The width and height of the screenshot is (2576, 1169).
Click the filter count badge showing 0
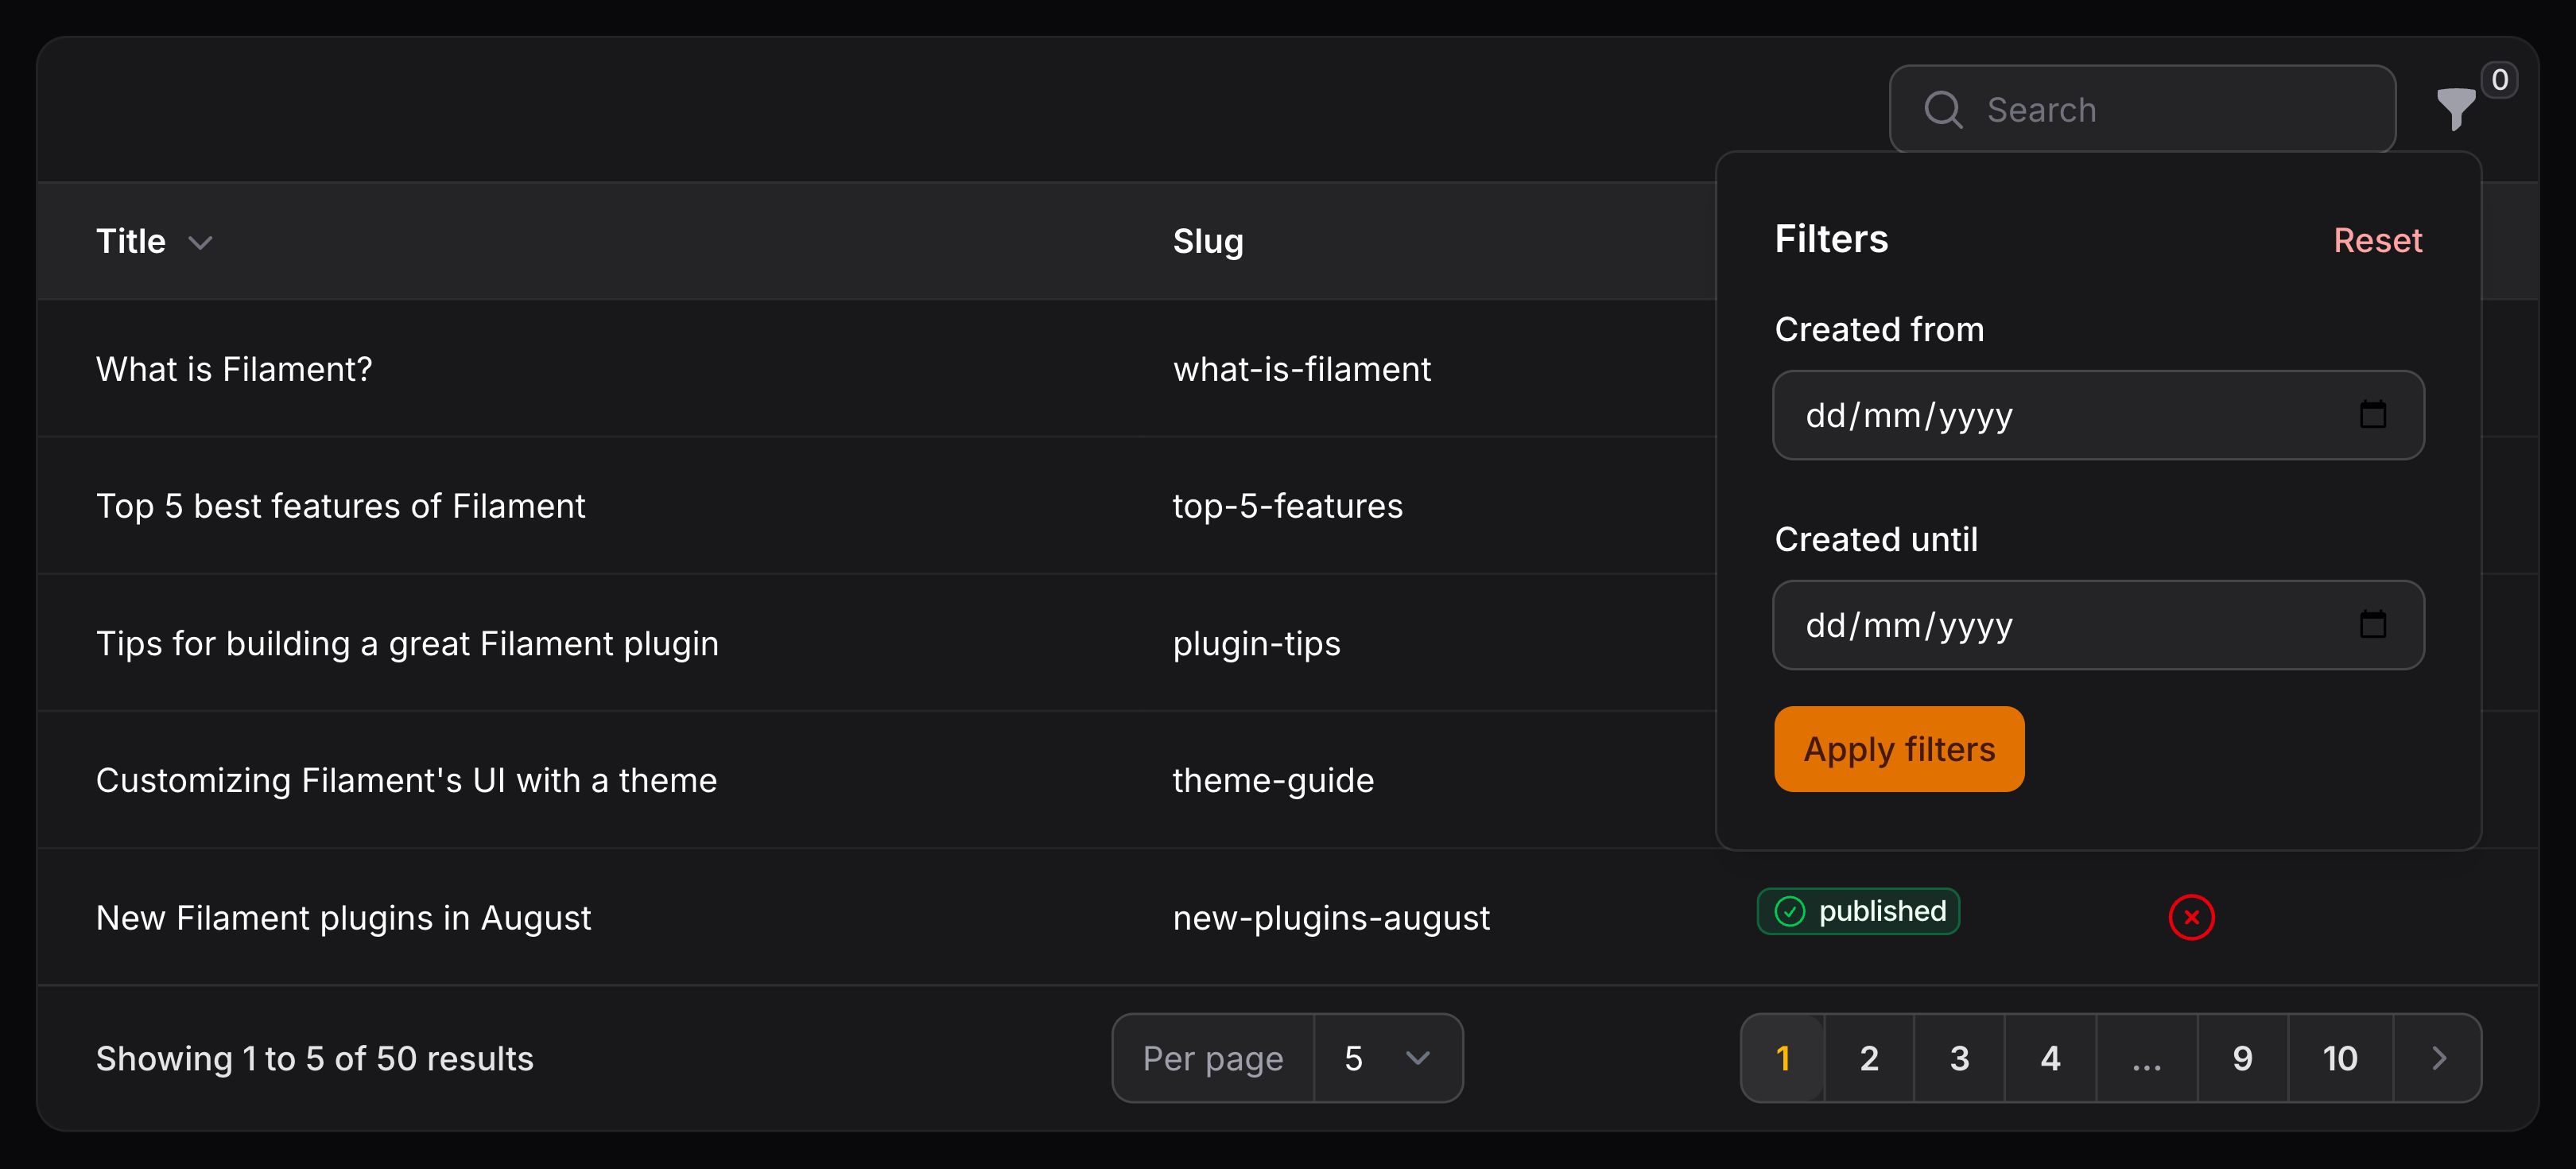click(x=2500, y=79)
